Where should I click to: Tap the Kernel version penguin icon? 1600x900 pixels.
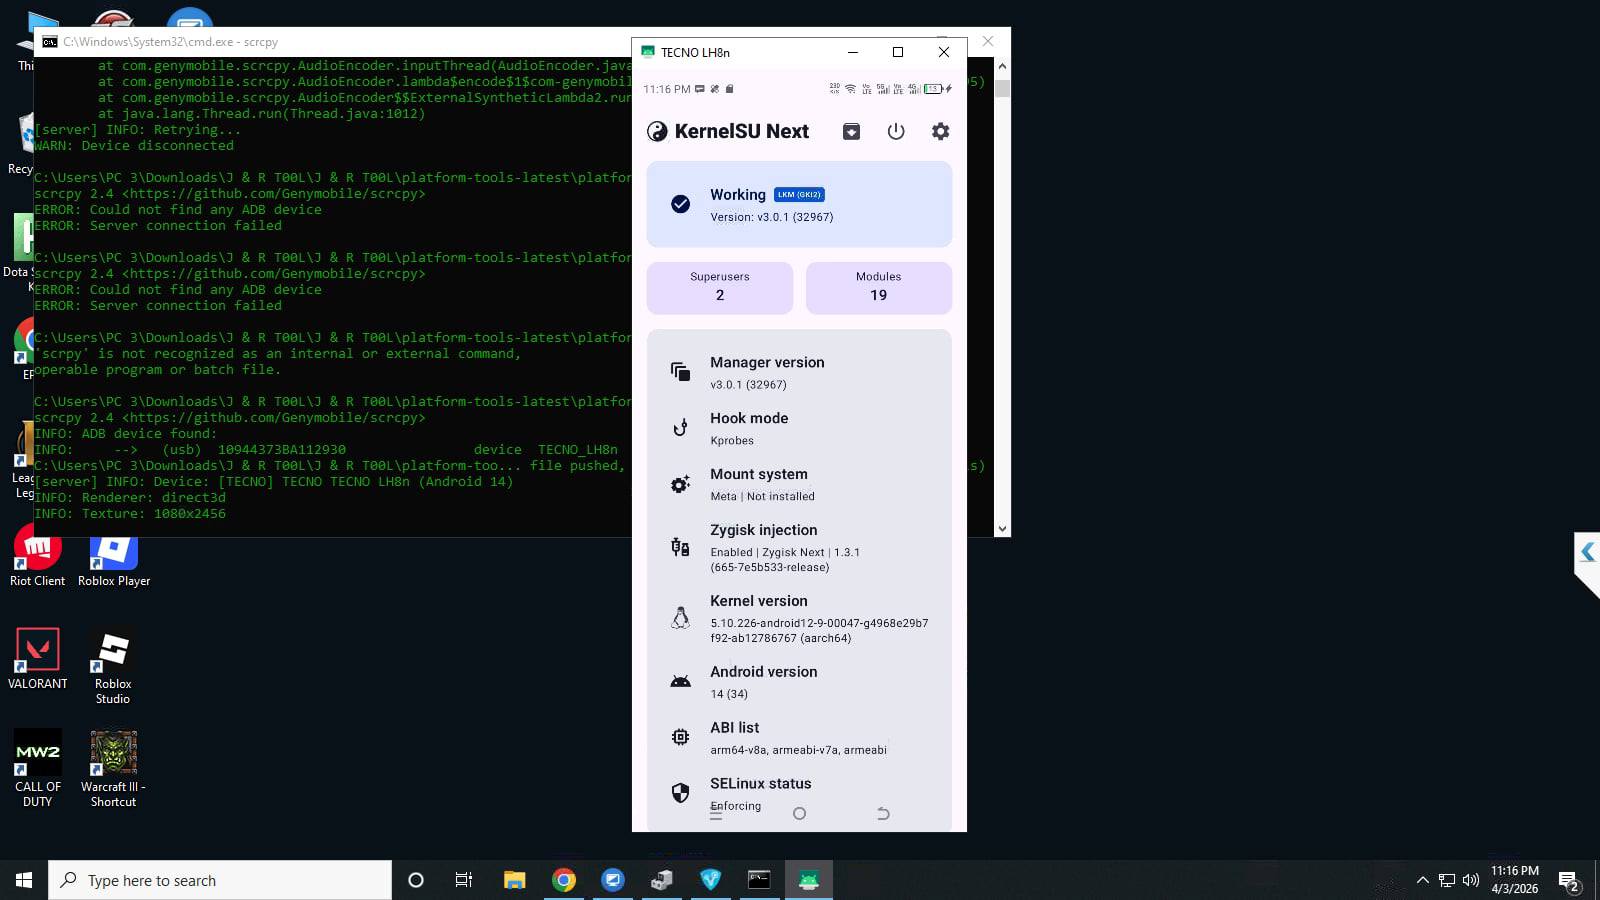(x=680, y=618)
